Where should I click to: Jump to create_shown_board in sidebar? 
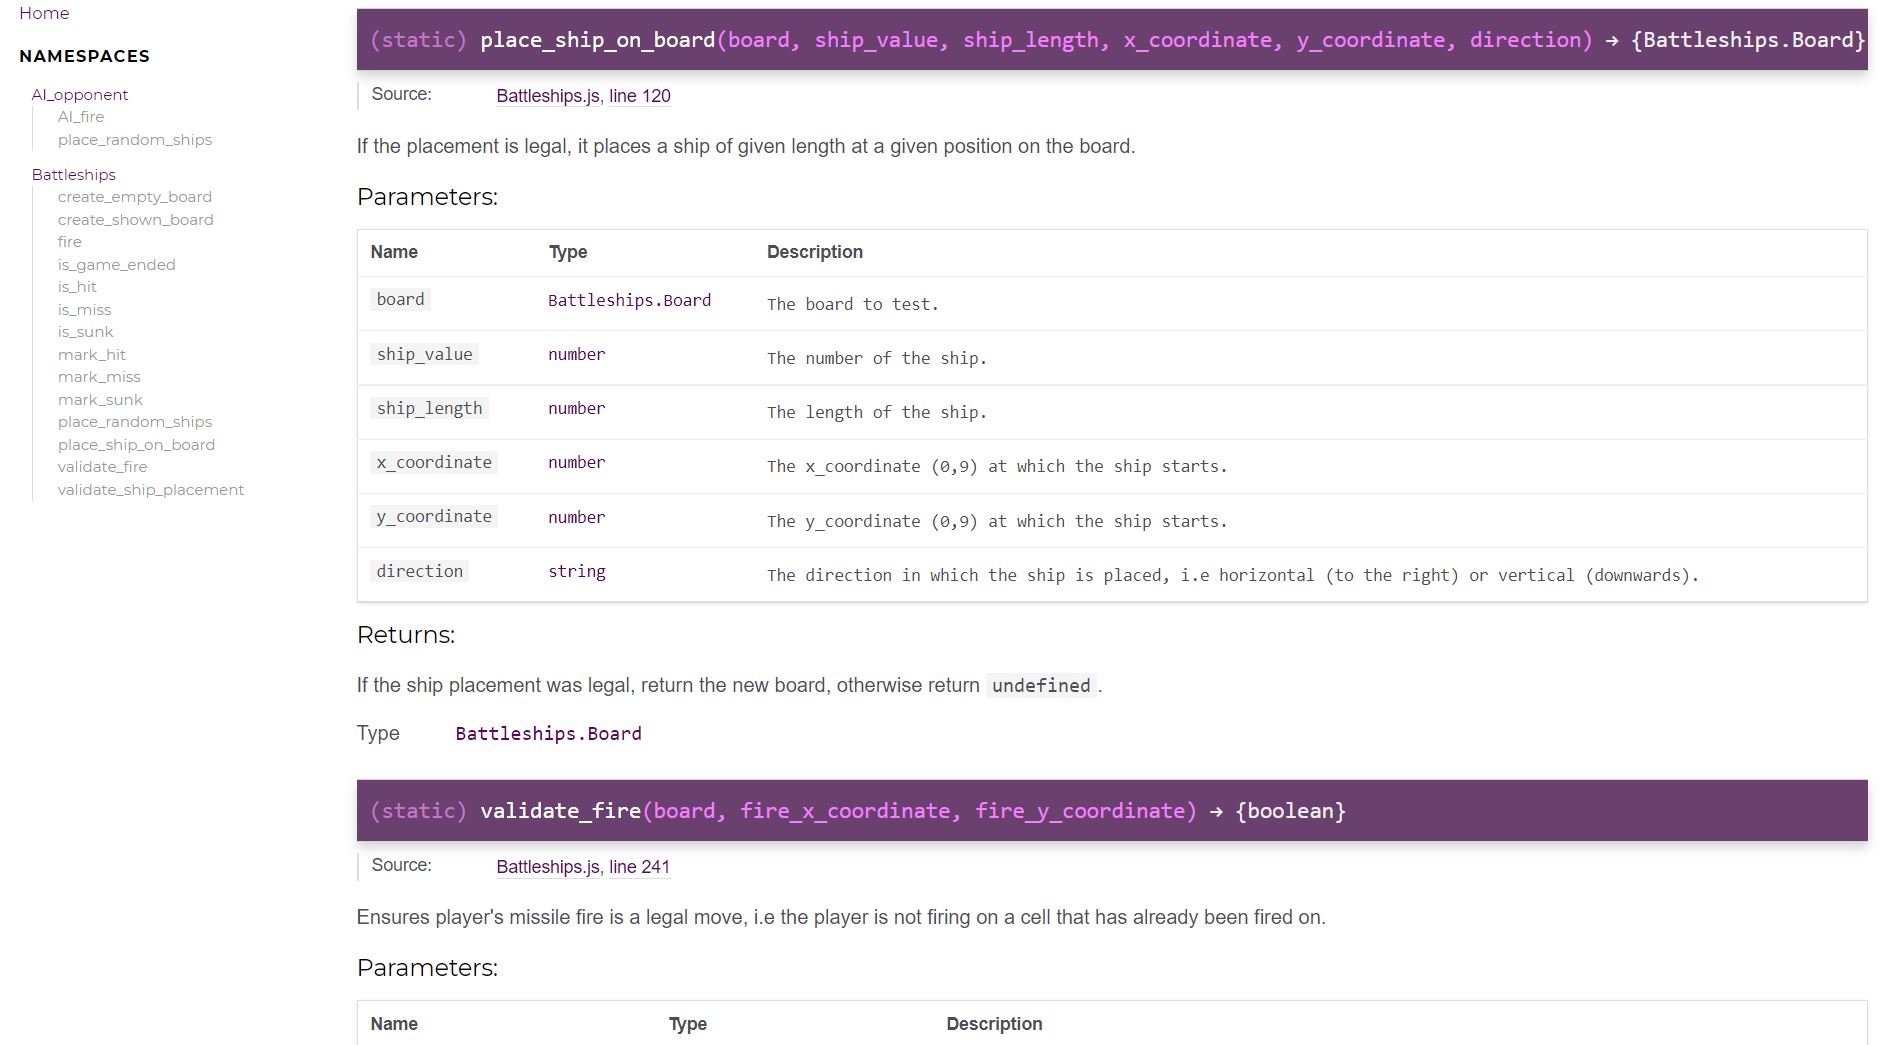[x=136, y=220]
